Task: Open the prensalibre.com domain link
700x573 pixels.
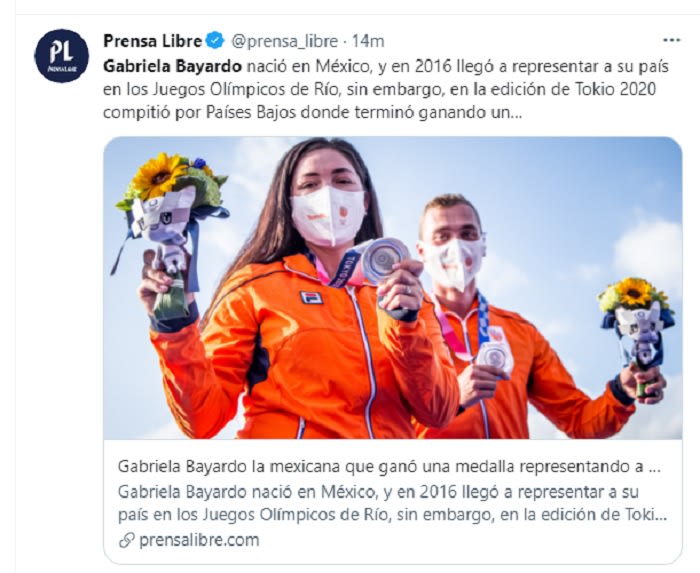Action: point(199,540)
